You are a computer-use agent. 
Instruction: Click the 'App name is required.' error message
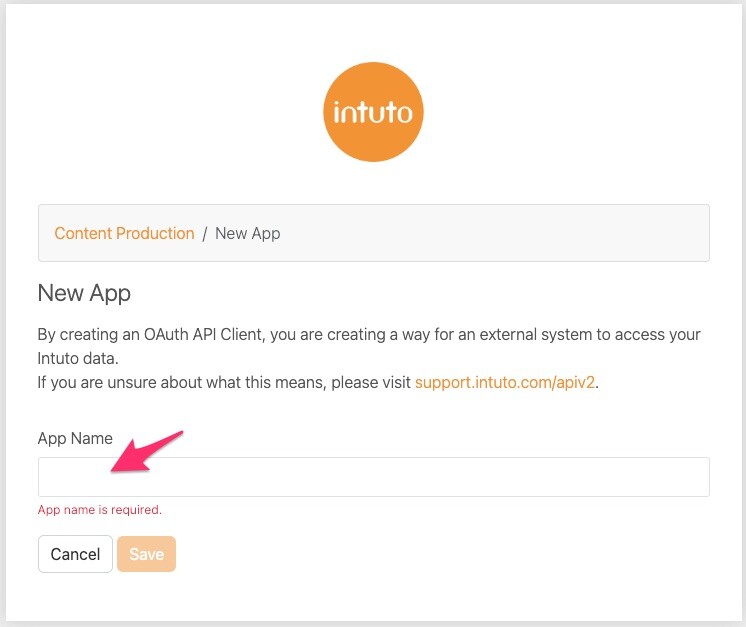pyautogui.click(x=99, y=510)
